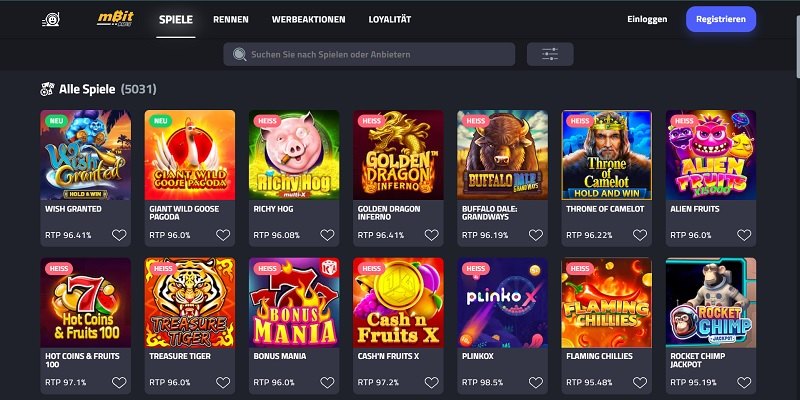Favorite the Alien Fruits game
This screenshot has height=400, width=800.
pos(744,235)
